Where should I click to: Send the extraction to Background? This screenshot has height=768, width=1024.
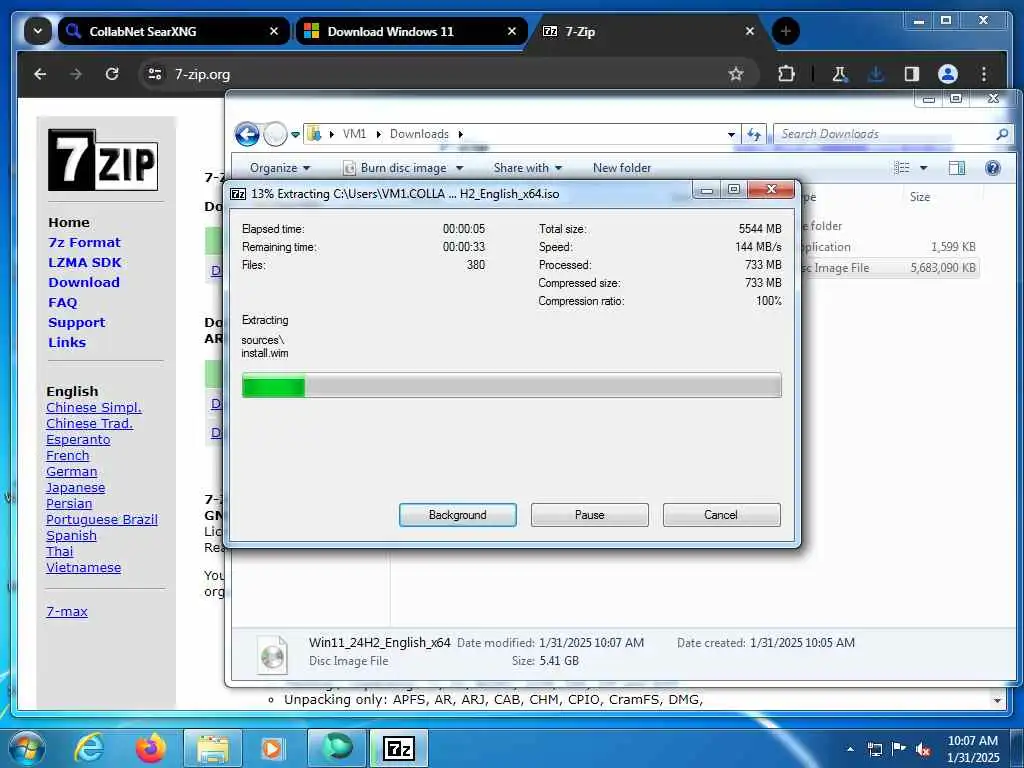click(458, 515)
